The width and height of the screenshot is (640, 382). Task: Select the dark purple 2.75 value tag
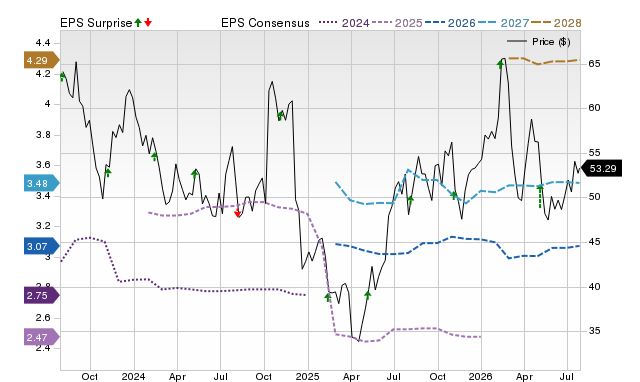[42, 295]
